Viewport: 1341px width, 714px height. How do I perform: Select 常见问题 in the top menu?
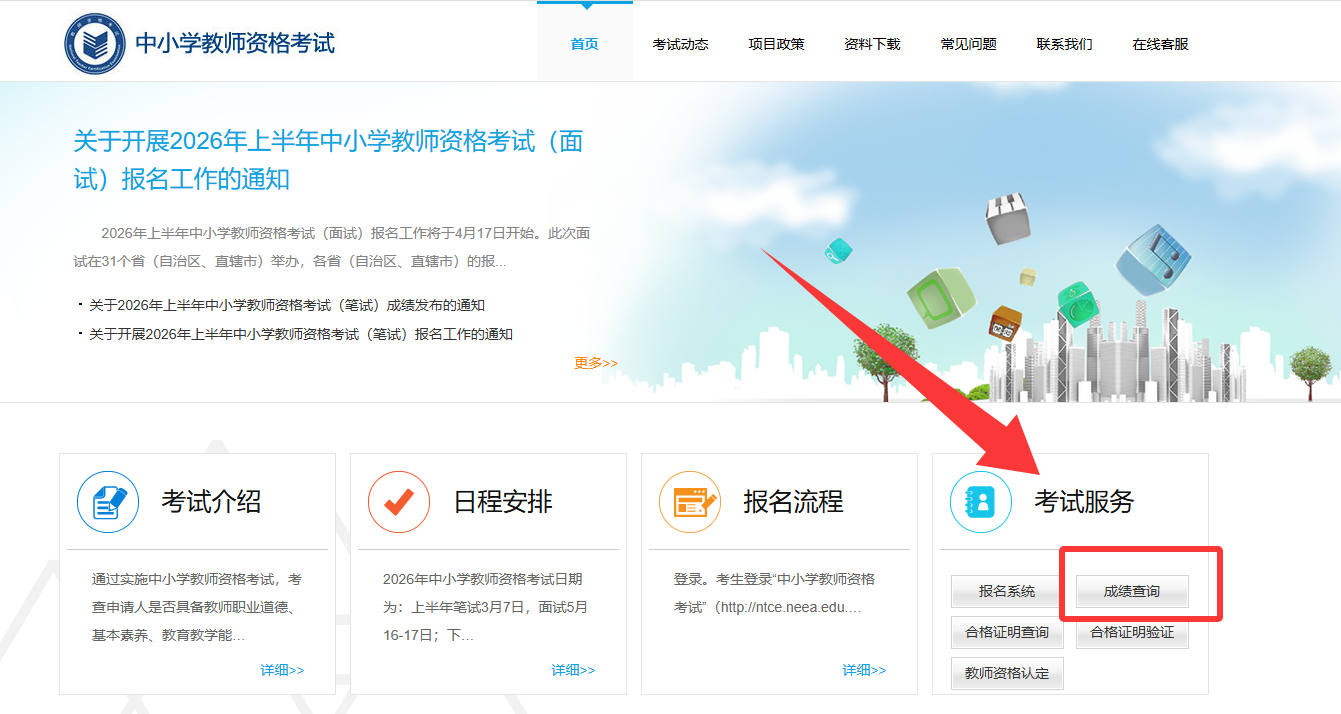pyautogui.click(x=969, y=44)
